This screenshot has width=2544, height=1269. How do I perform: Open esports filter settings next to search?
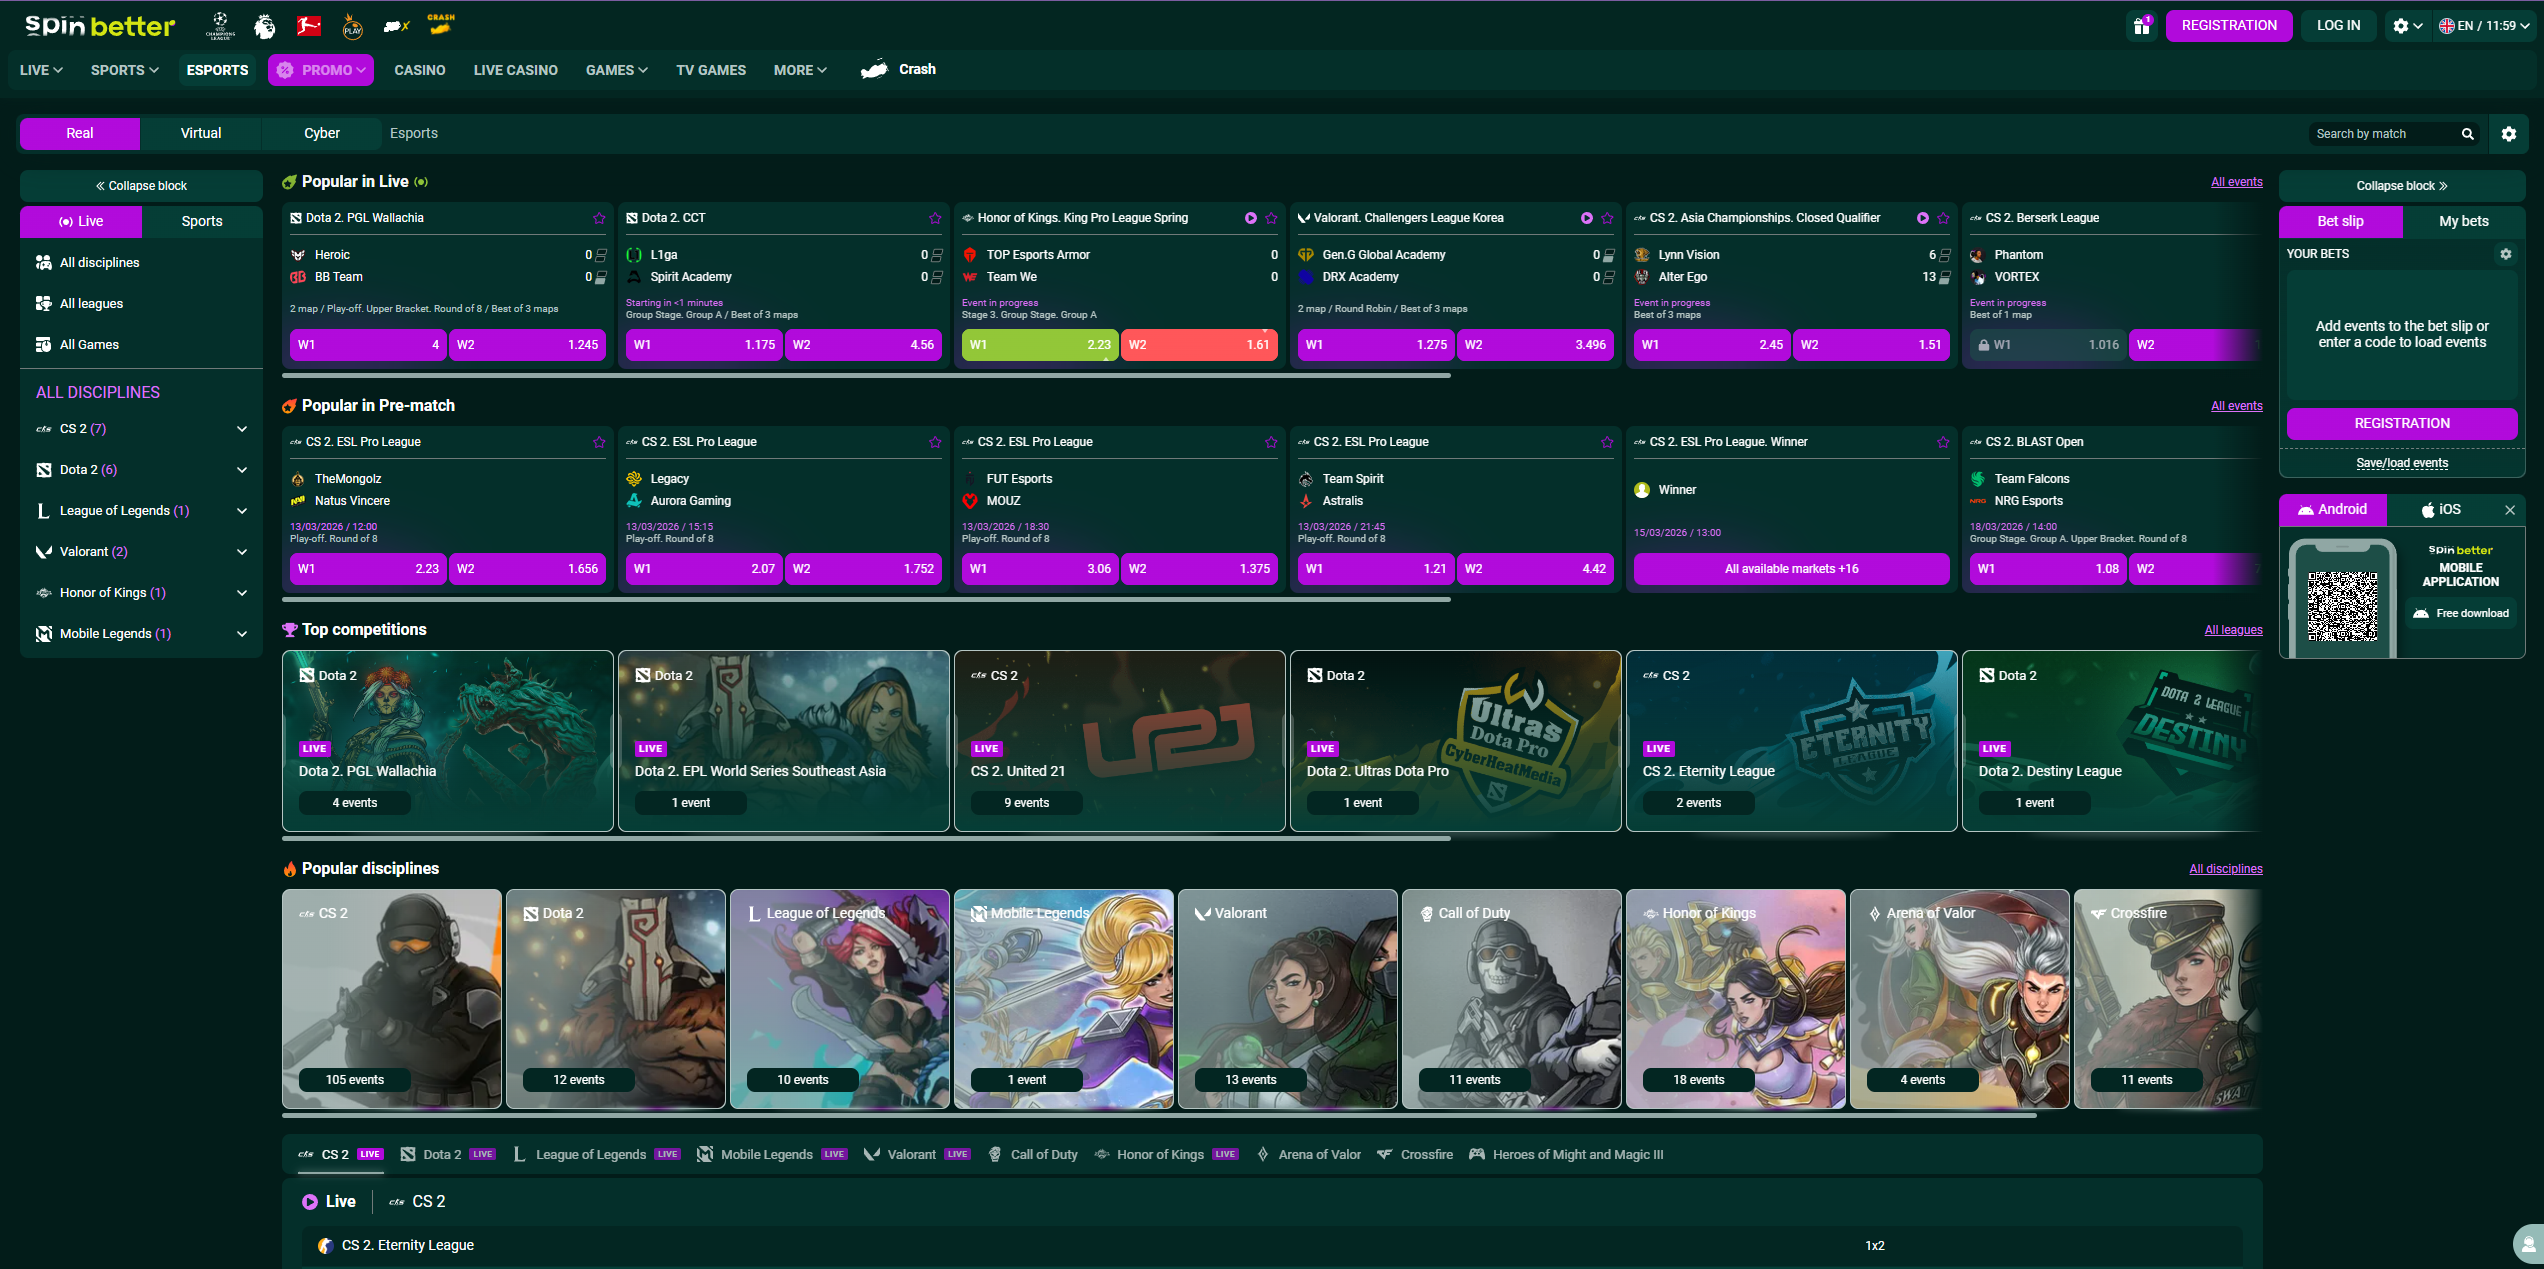[2509, 133]
